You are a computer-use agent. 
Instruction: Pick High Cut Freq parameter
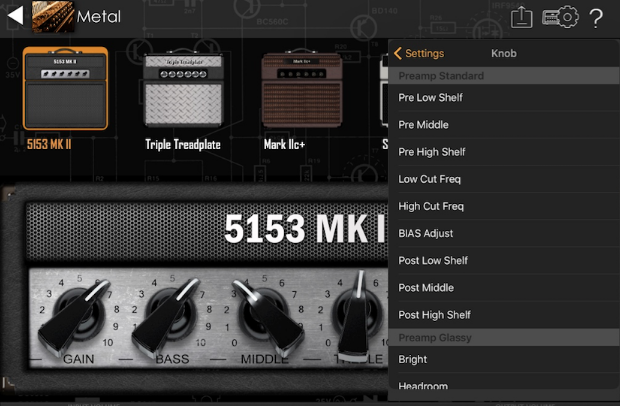click(x=431, y=206)
